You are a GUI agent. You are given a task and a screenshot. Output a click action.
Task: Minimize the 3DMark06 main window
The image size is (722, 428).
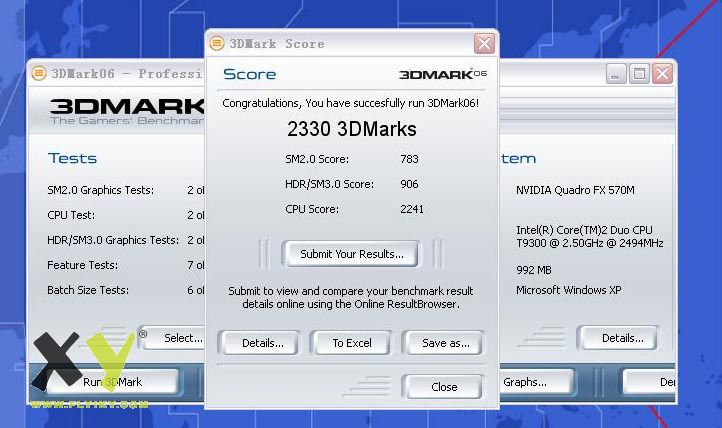point(616,73)
